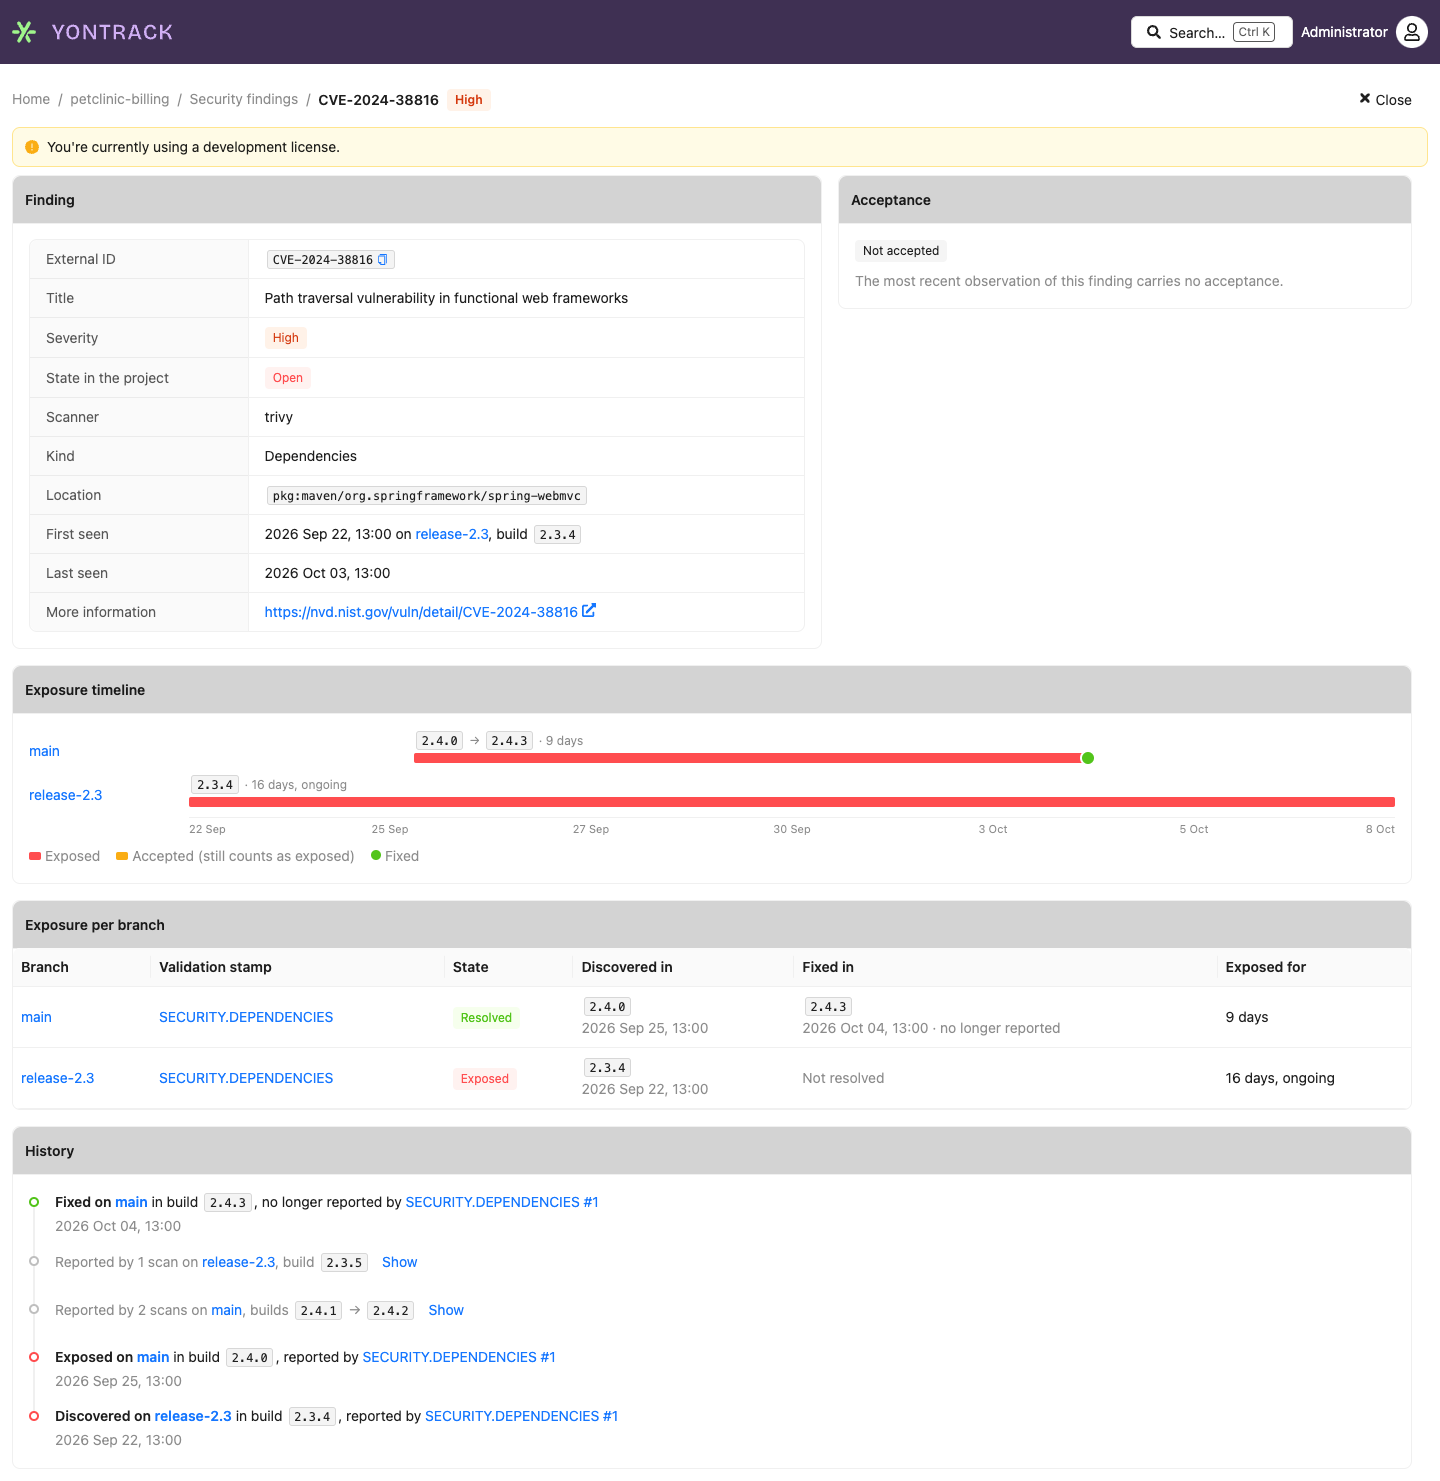Click the Open state badge in Finding
Viewport: 1440px width, 1481px height.
pyautogui.click(x=288, y=378)
